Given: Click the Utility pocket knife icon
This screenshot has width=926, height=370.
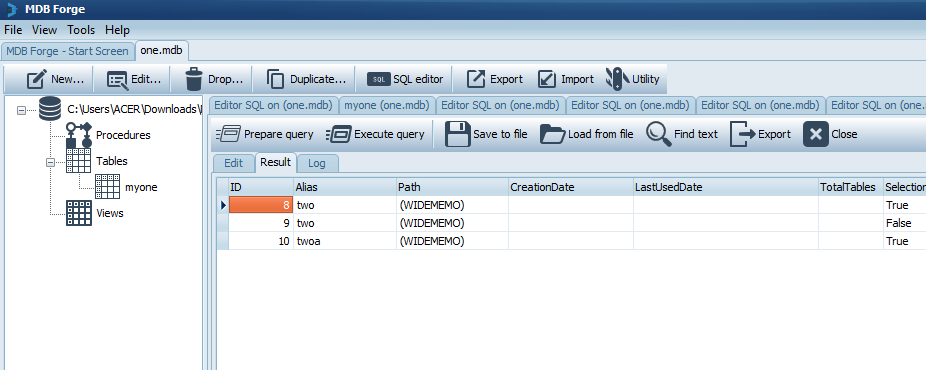Looking at the screenshot, I should tap(617, 79).
